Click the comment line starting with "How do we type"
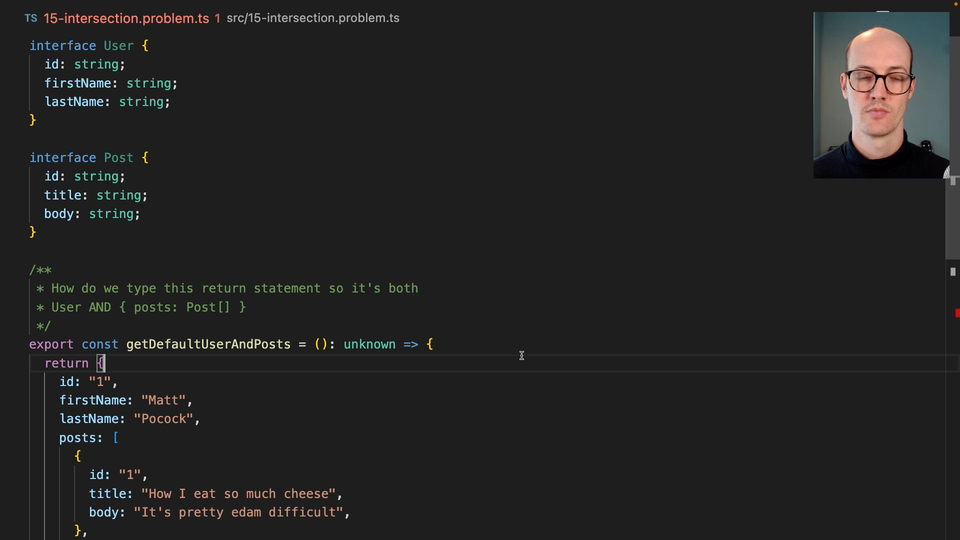The width and height of the screenshot is (960, 540). click(x=234, y=288)
